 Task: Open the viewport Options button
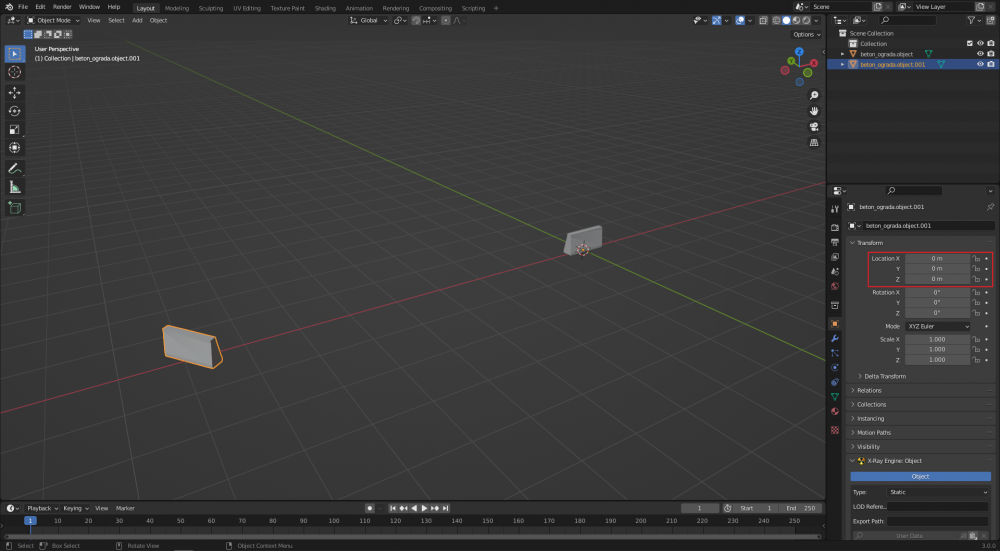tap(807, 34)
